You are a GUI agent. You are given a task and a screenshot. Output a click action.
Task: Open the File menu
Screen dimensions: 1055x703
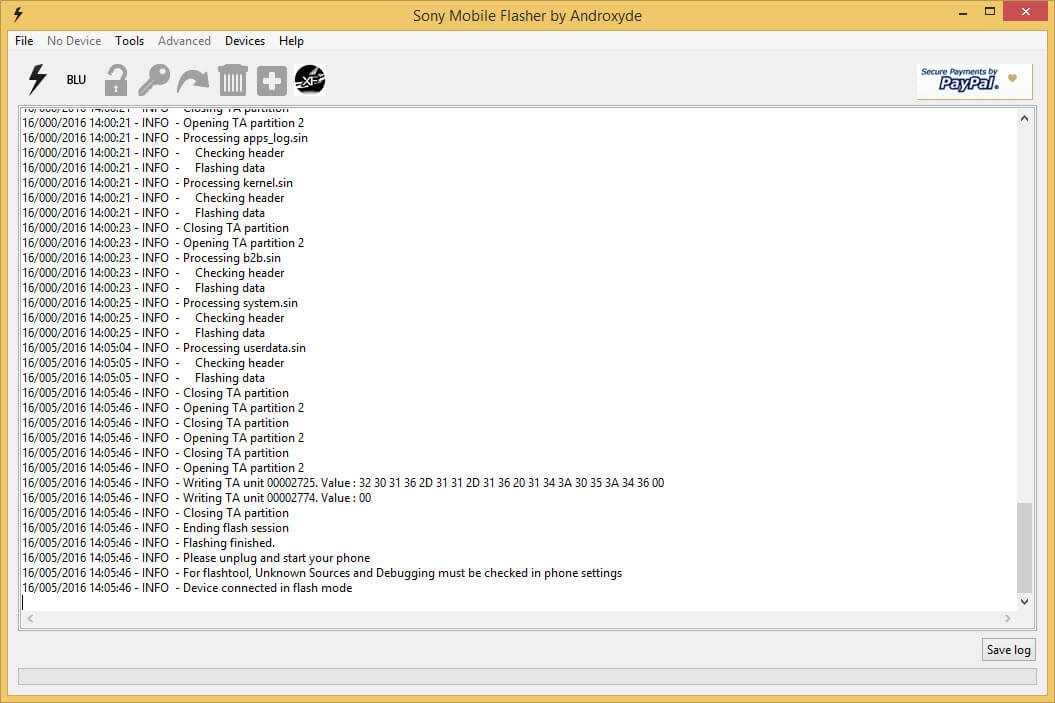(24, 41)
